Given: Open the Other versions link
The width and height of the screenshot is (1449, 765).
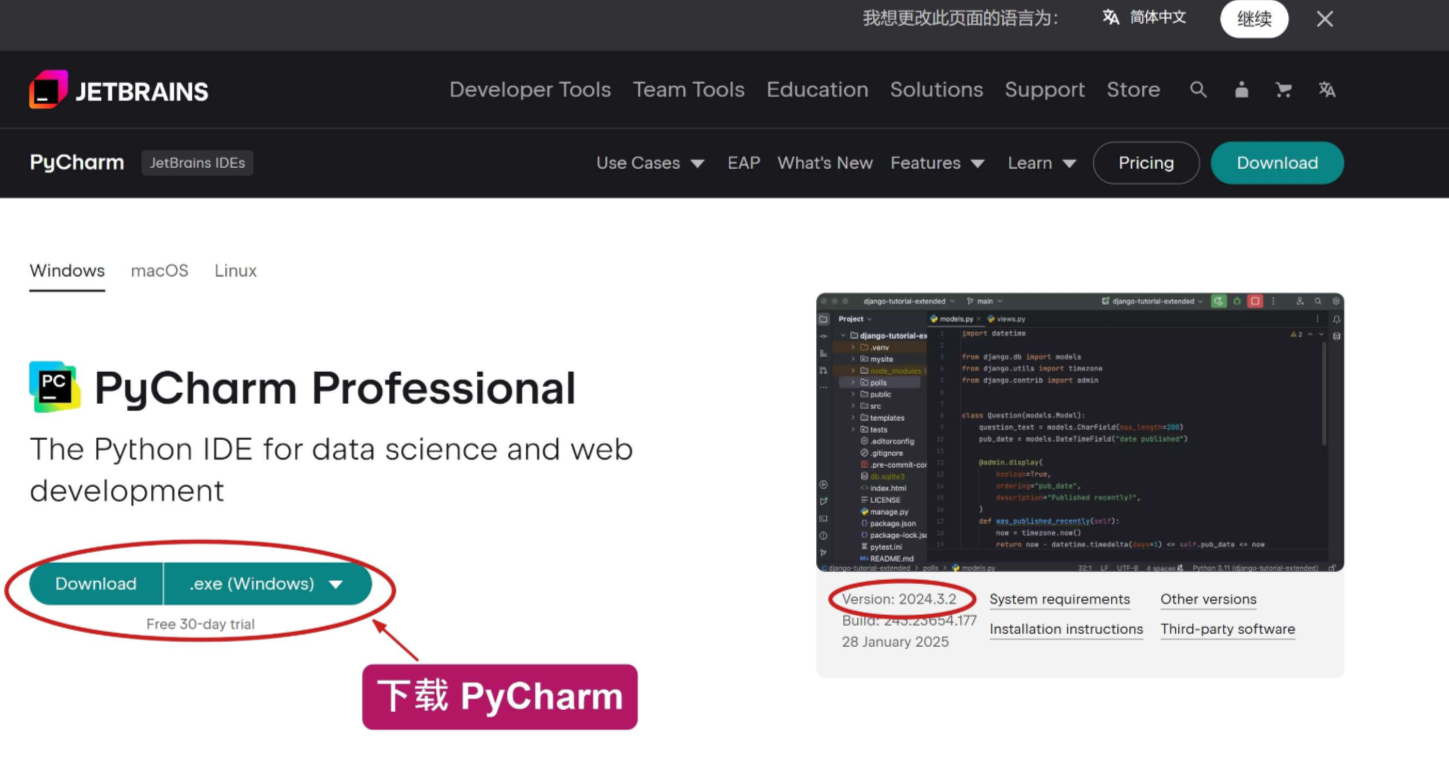Looking at the screenshot, I should [1208, 600].
